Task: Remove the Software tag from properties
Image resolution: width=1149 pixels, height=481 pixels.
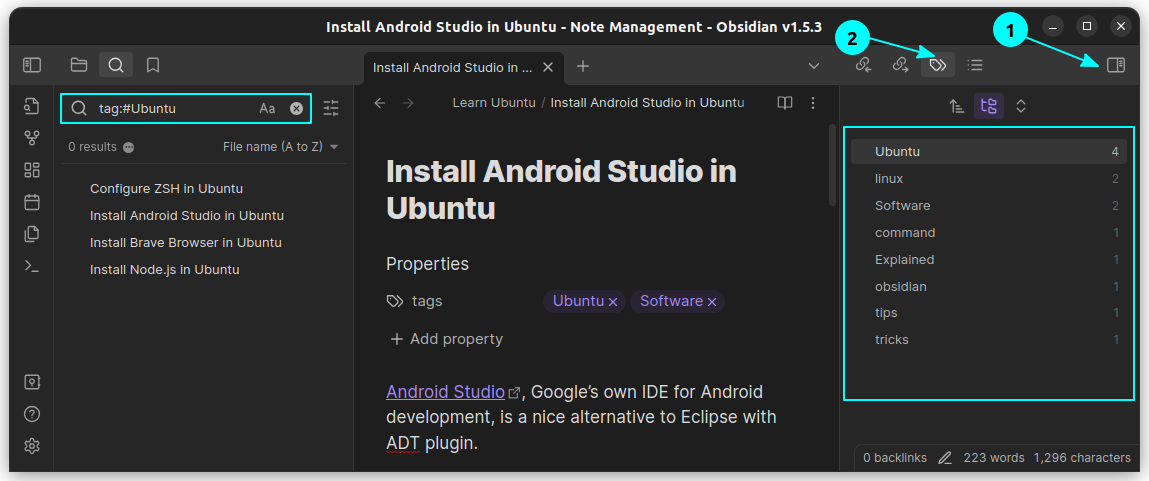Action: (712, 301)
